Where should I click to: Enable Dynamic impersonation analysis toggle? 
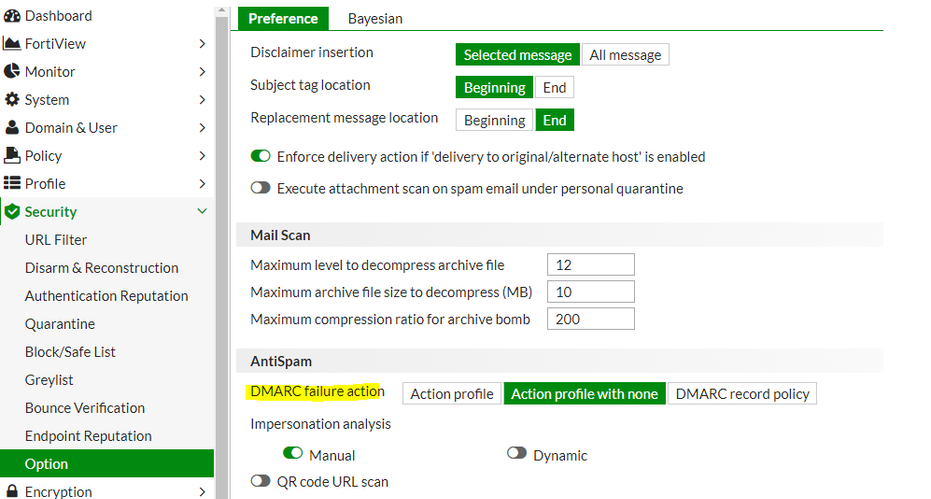pos(516,455)
